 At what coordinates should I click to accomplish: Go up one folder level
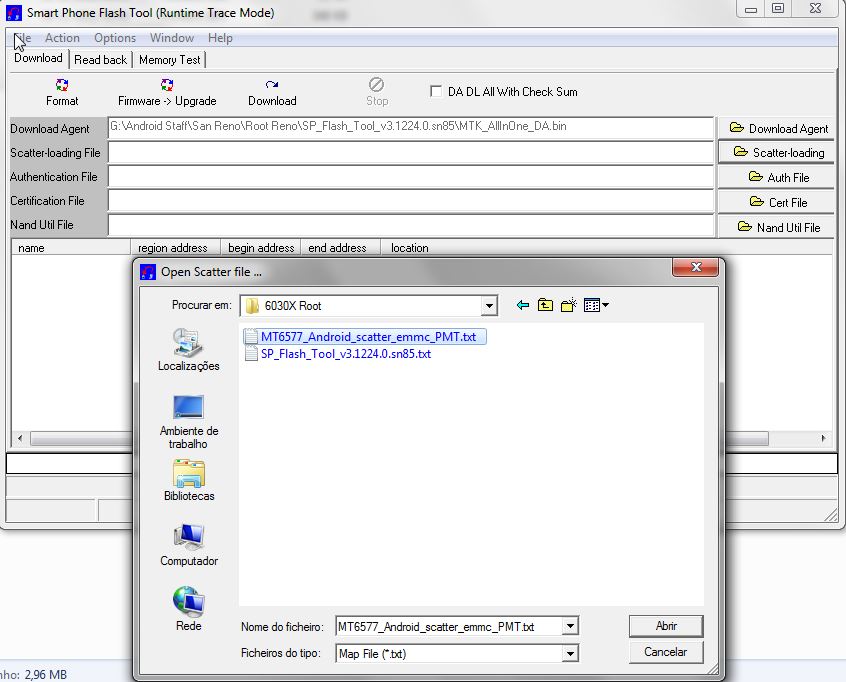(545, 305)
